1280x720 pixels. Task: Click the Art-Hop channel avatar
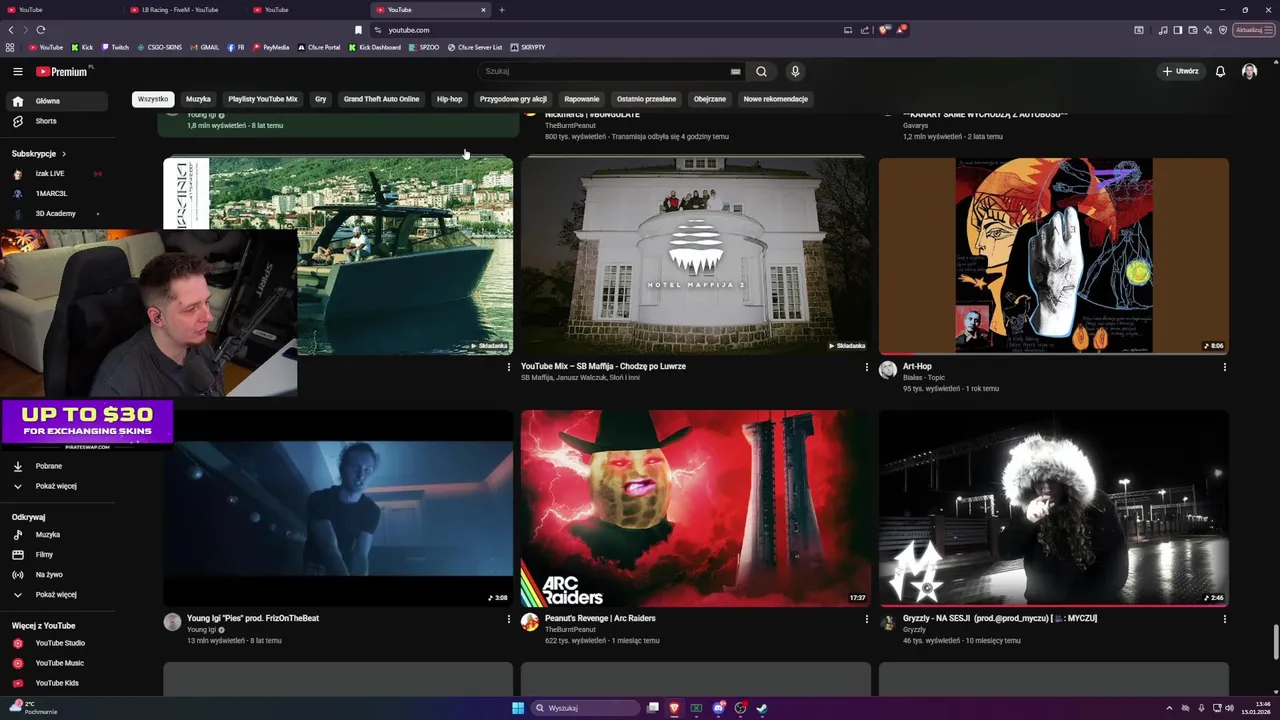click(x=887, y=370)
